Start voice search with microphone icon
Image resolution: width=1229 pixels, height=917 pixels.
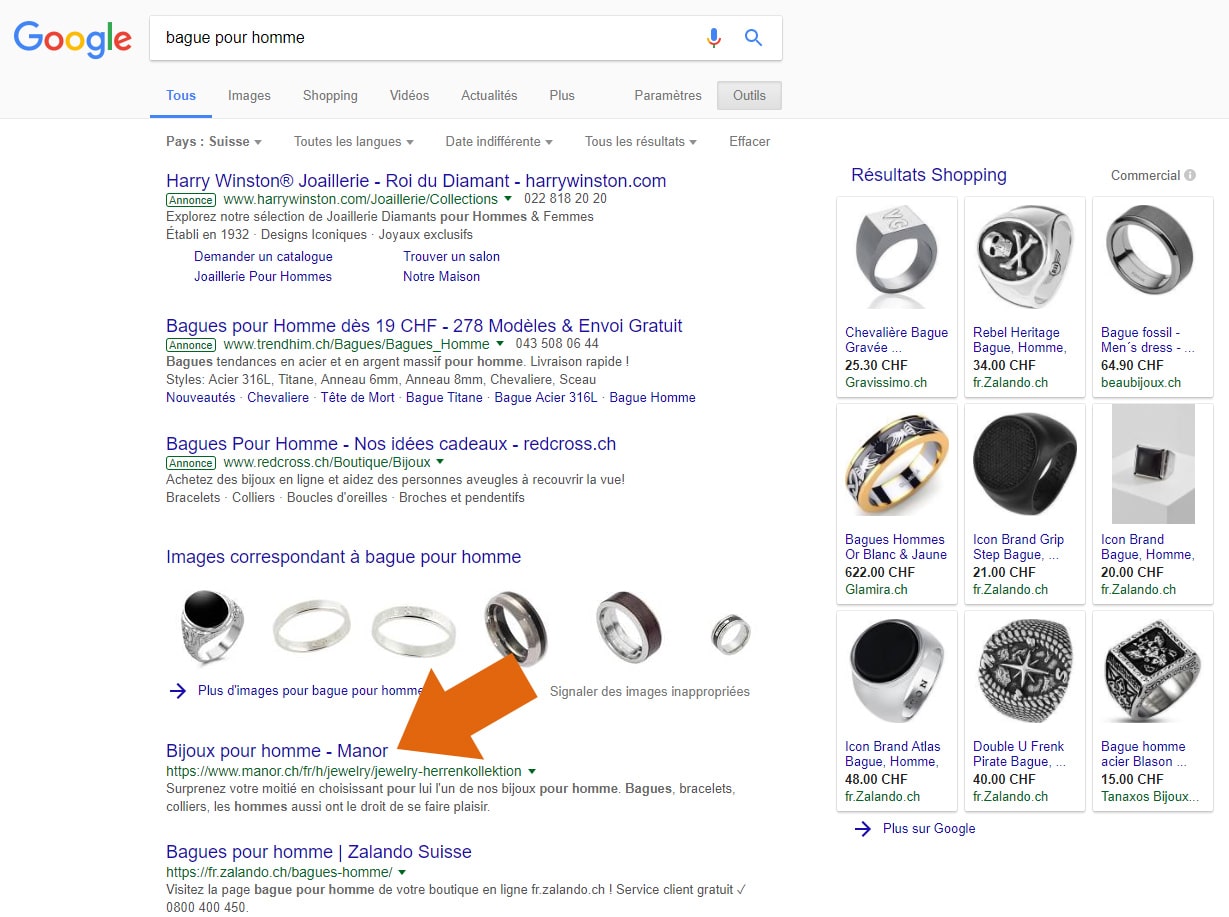coord(713,38)
